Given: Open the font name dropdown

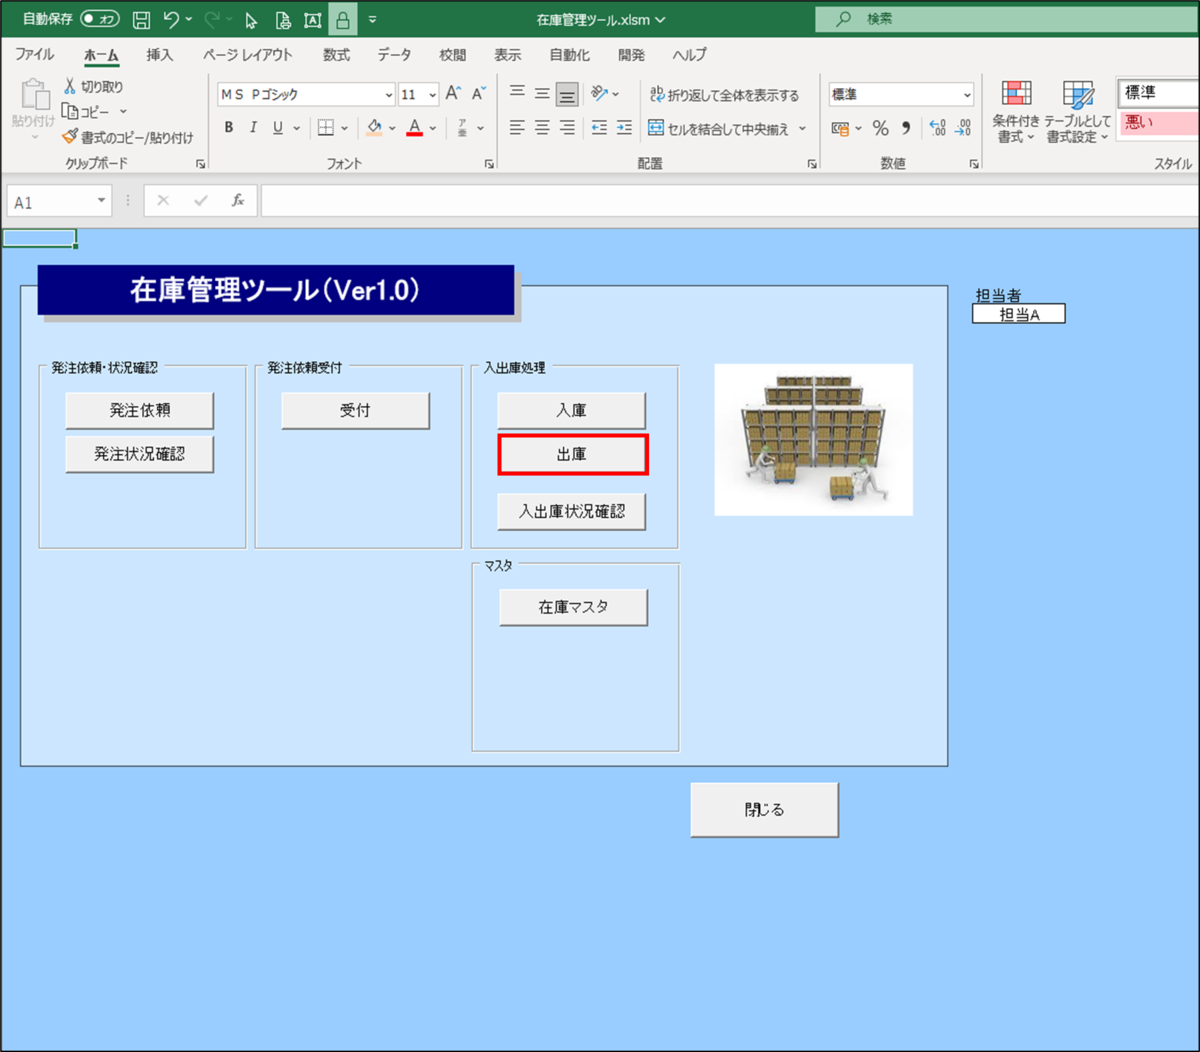Looking at the screenshot, I should pos(389,94).
